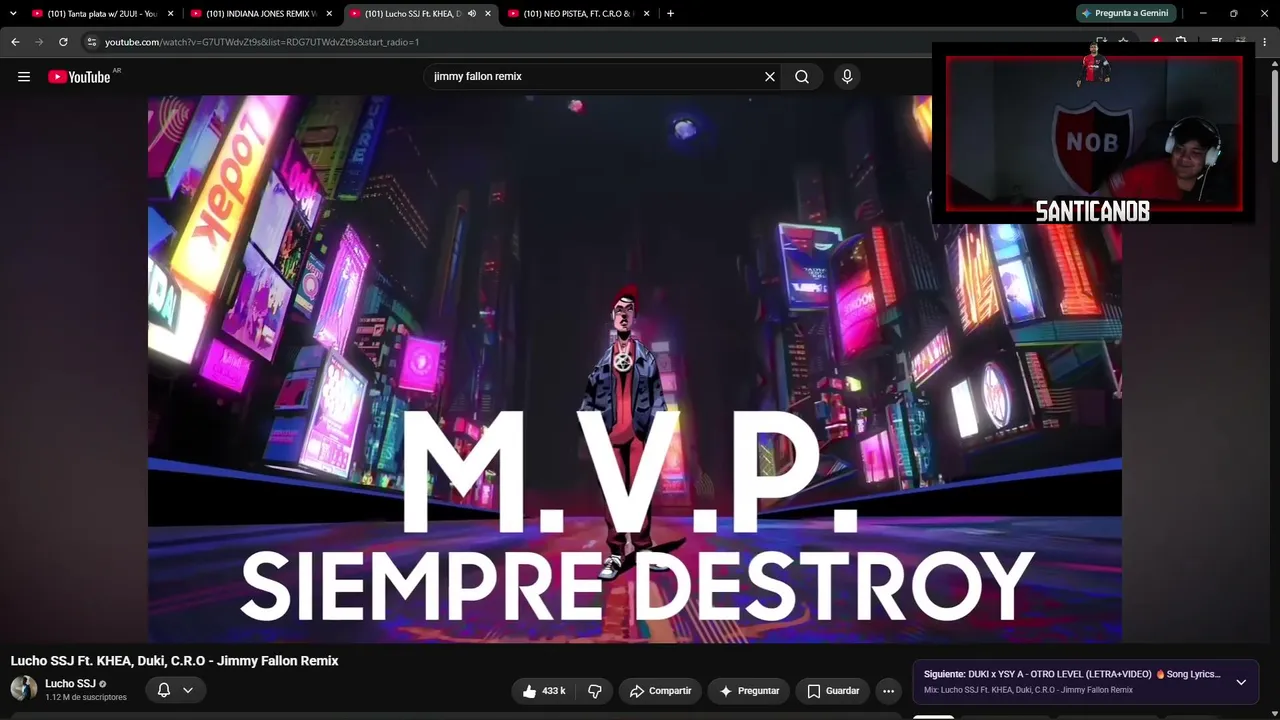
Task: Restore down the Chrome window
Action: point(1234,13)
